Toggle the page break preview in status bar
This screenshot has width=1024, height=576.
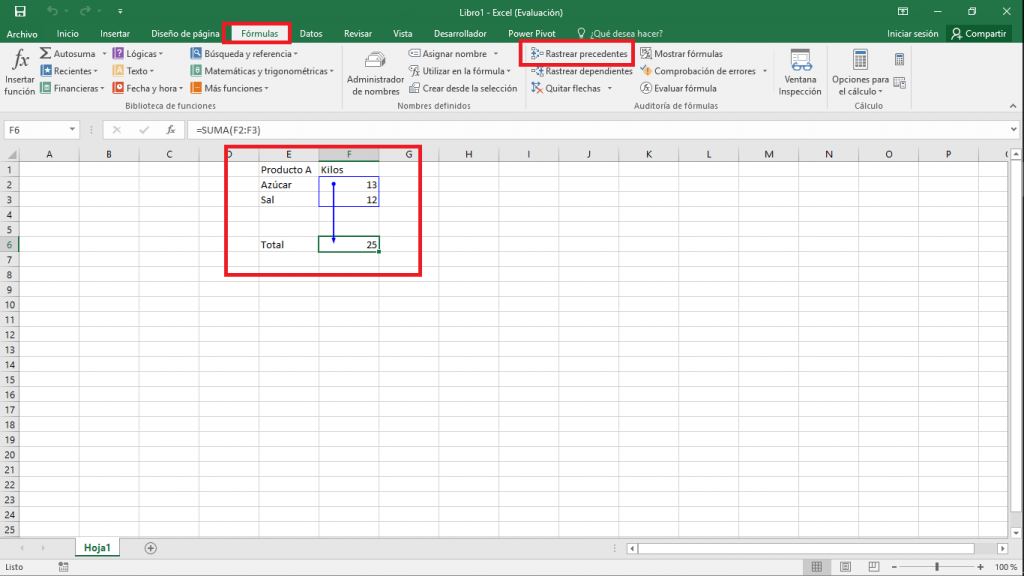tap(876, 566)
